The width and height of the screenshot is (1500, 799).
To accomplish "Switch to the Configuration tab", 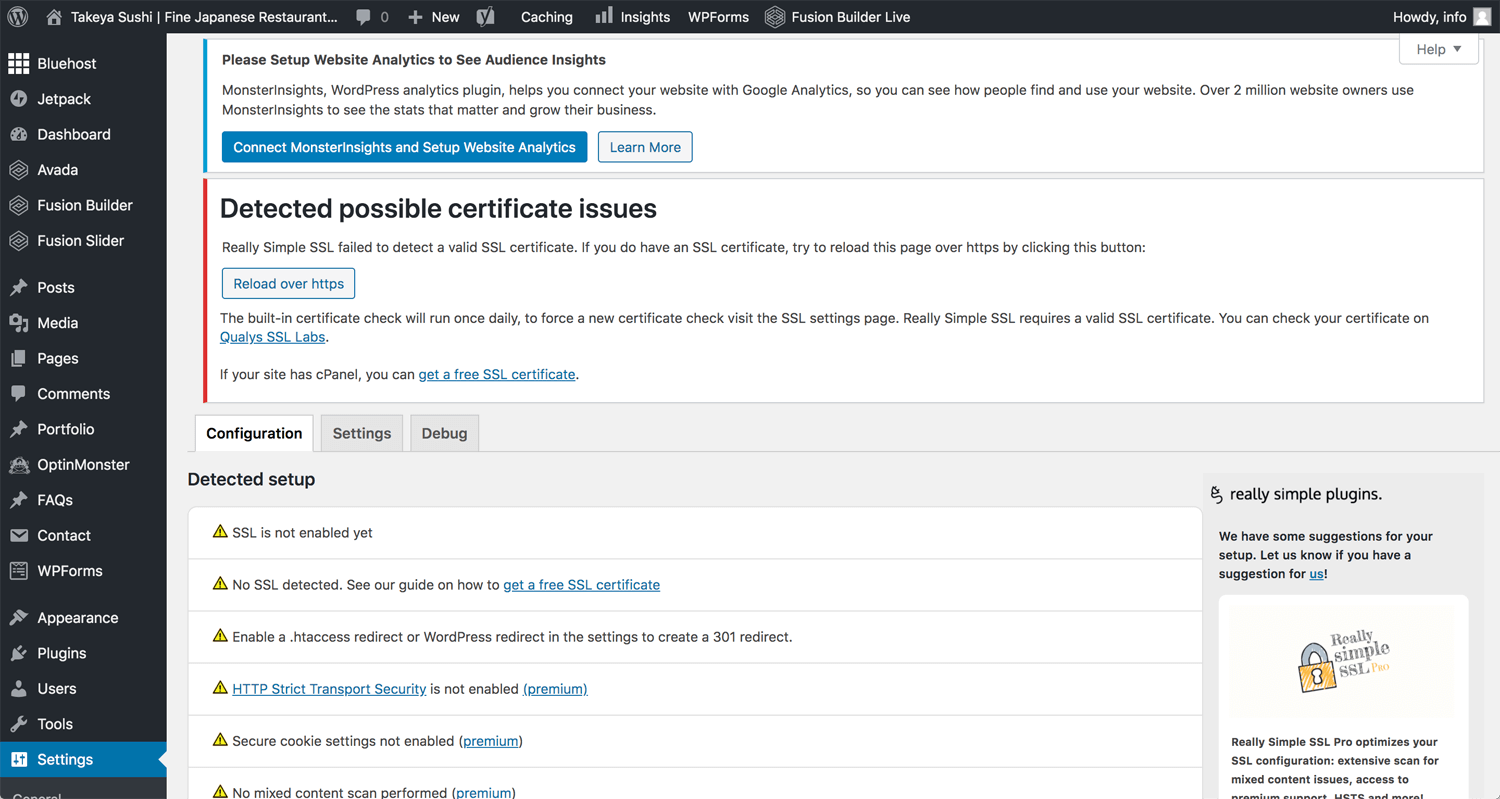I will (254, 433).
